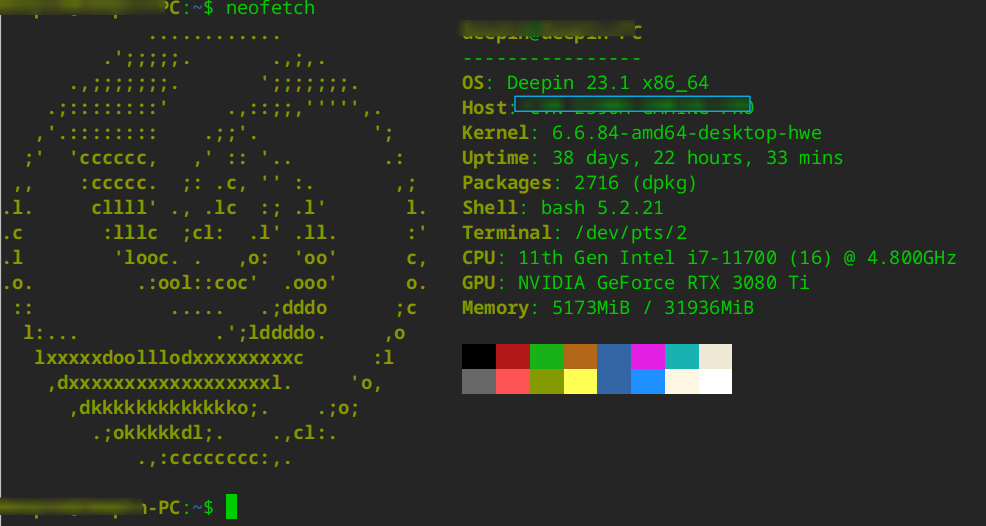The height and width of the screenshot is (526, 986).
Task: Click the "Memory" label
Action: pos(496,308)
